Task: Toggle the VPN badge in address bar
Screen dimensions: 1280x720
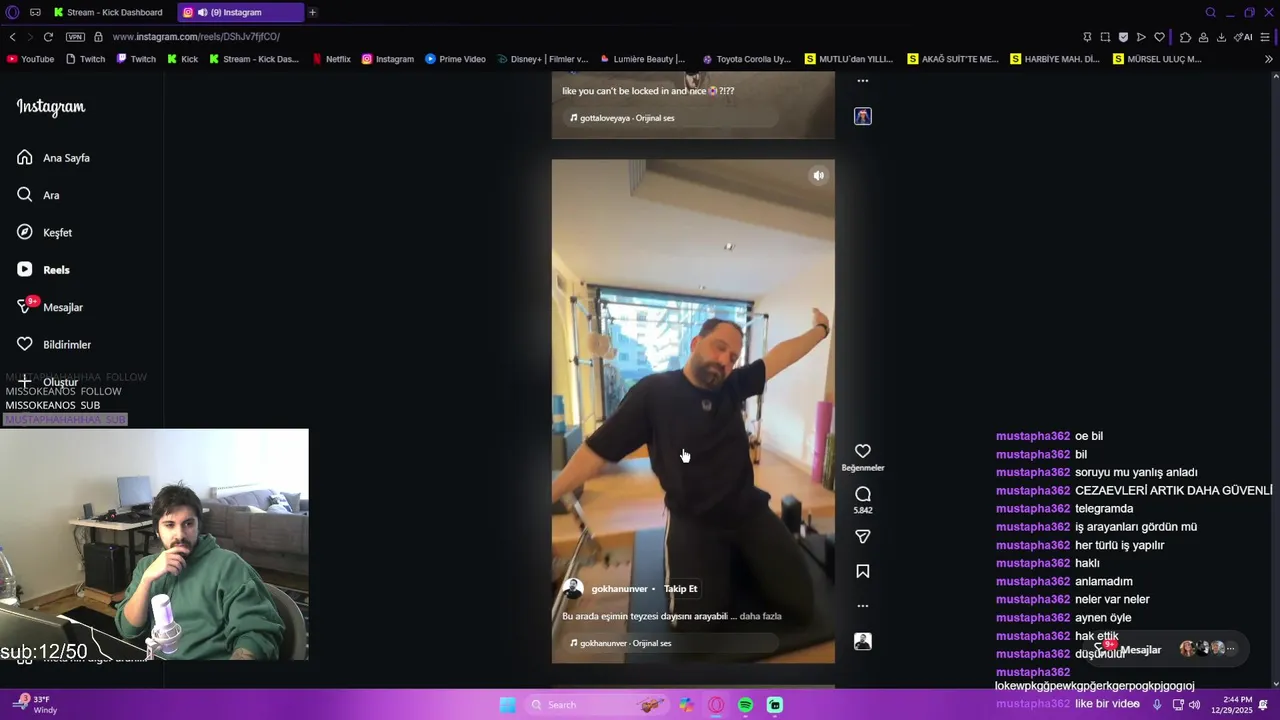Action: tap(75, 37)
